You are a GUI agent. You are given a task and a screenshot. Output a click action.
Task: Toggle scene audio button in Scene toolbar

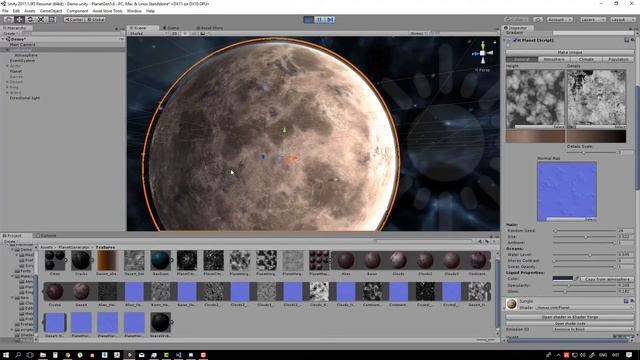[193, 33]
